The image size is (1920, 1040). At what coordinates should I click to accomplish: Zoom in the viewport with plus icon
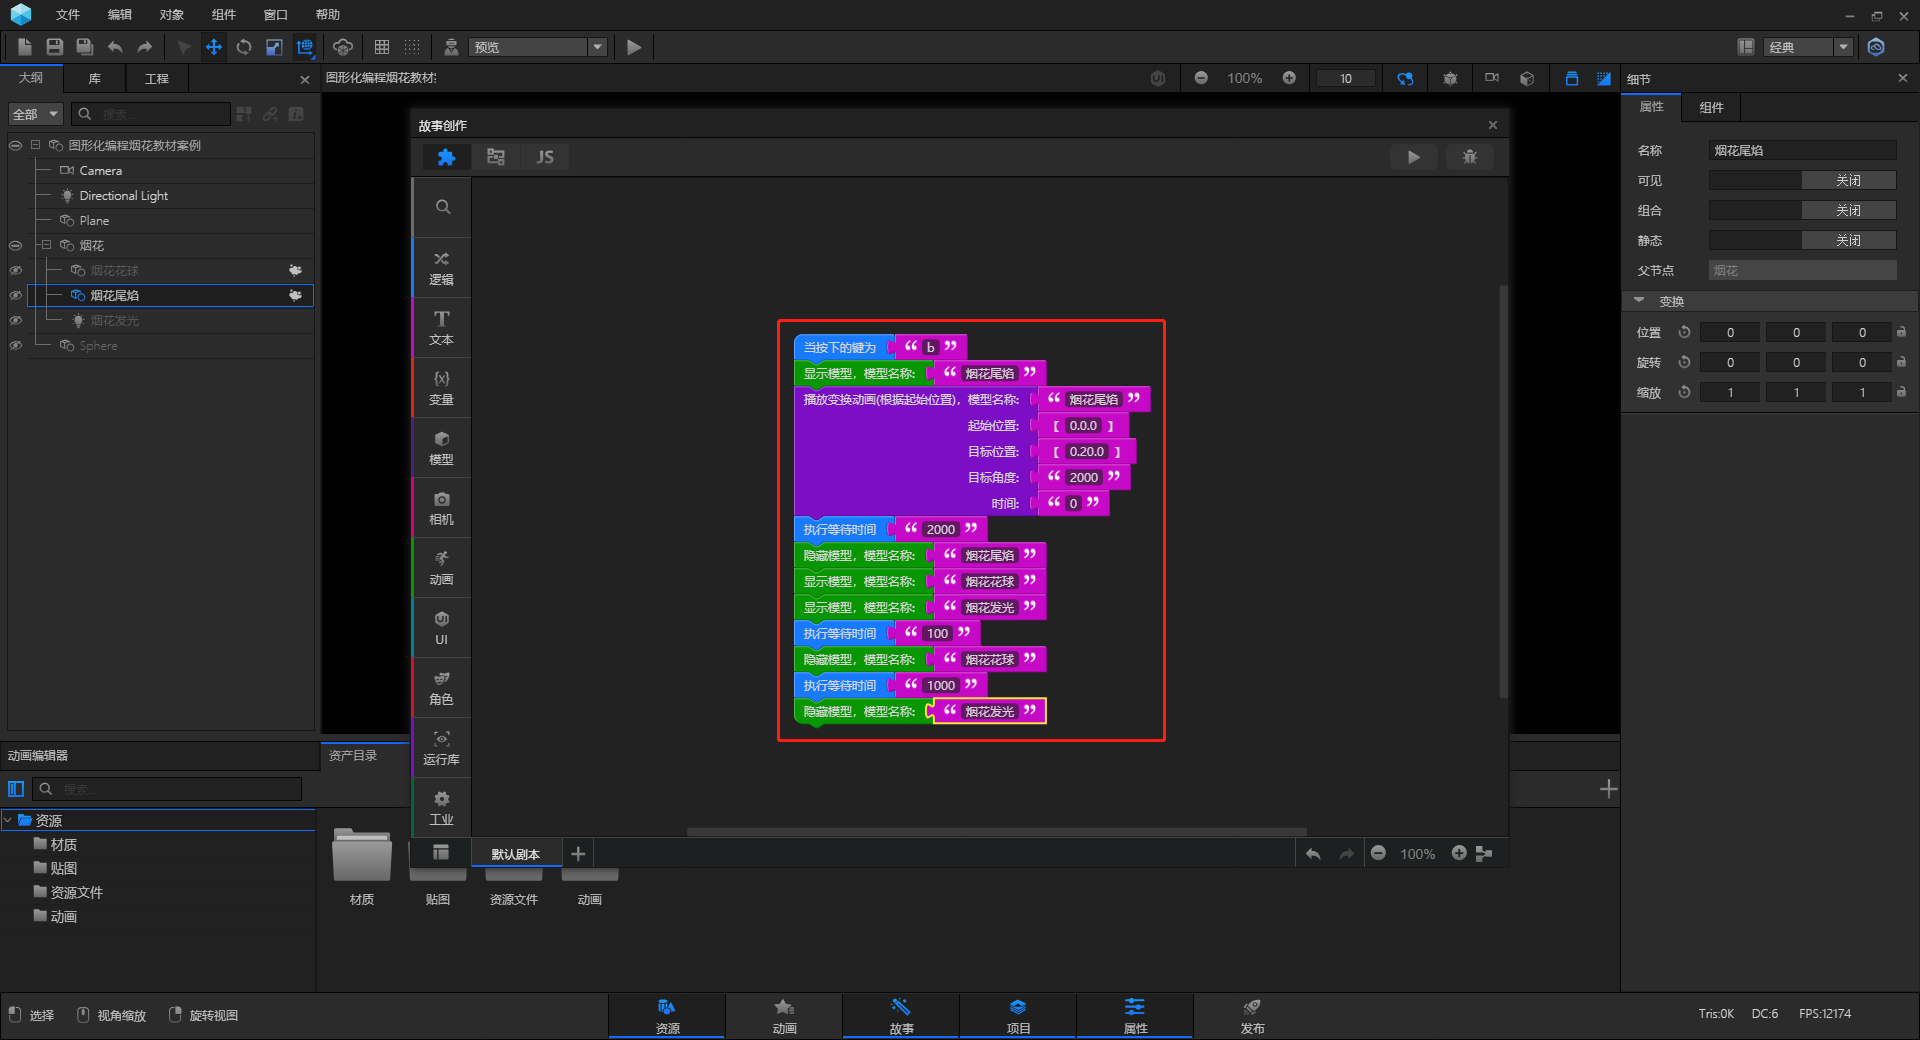tap(1289, 78)
